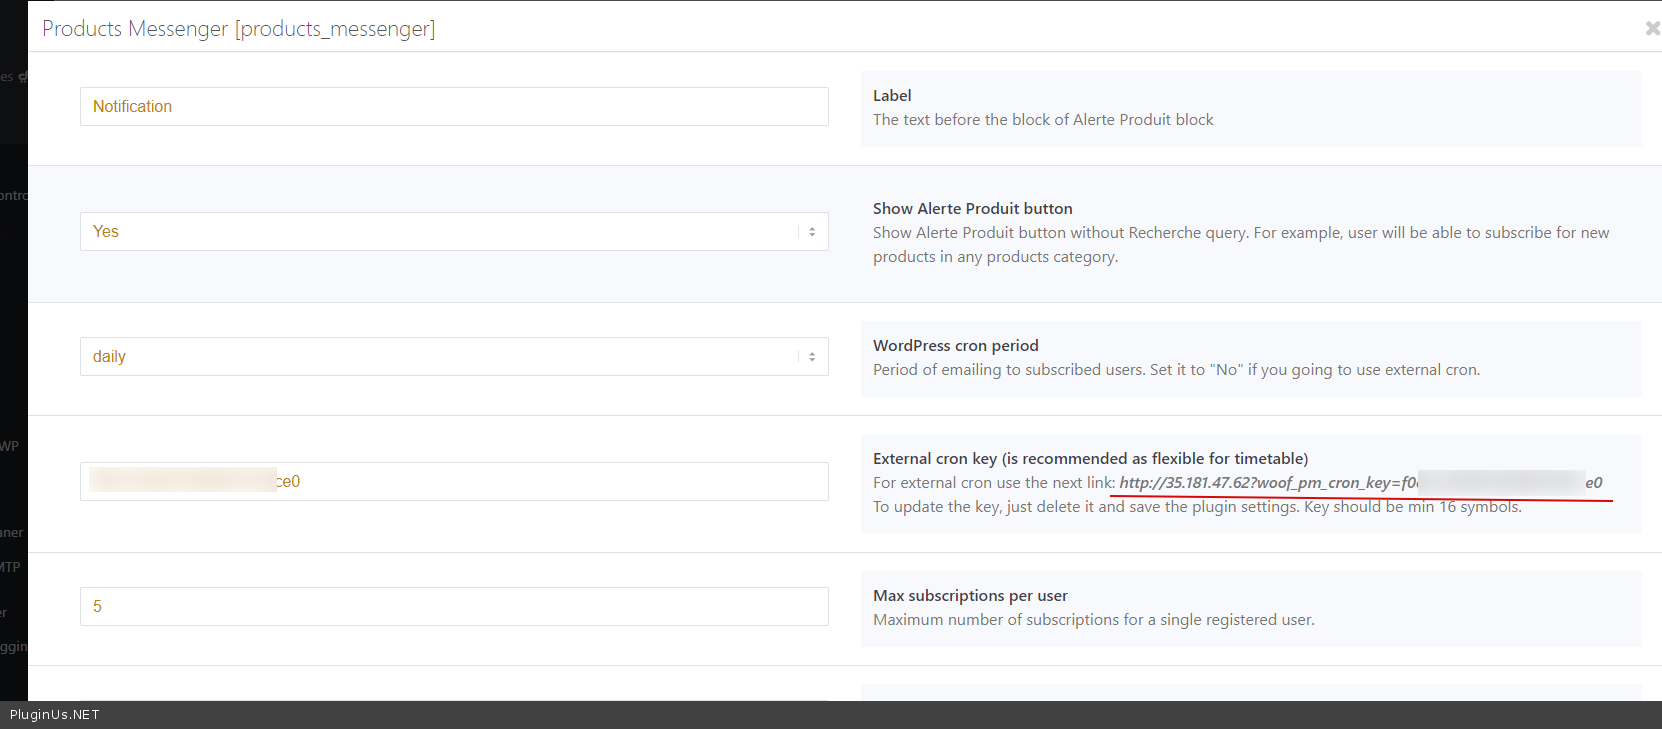Click the Label setting heading
The image size is (1662, 729).
pyautogui.click(x=892, y=96)
